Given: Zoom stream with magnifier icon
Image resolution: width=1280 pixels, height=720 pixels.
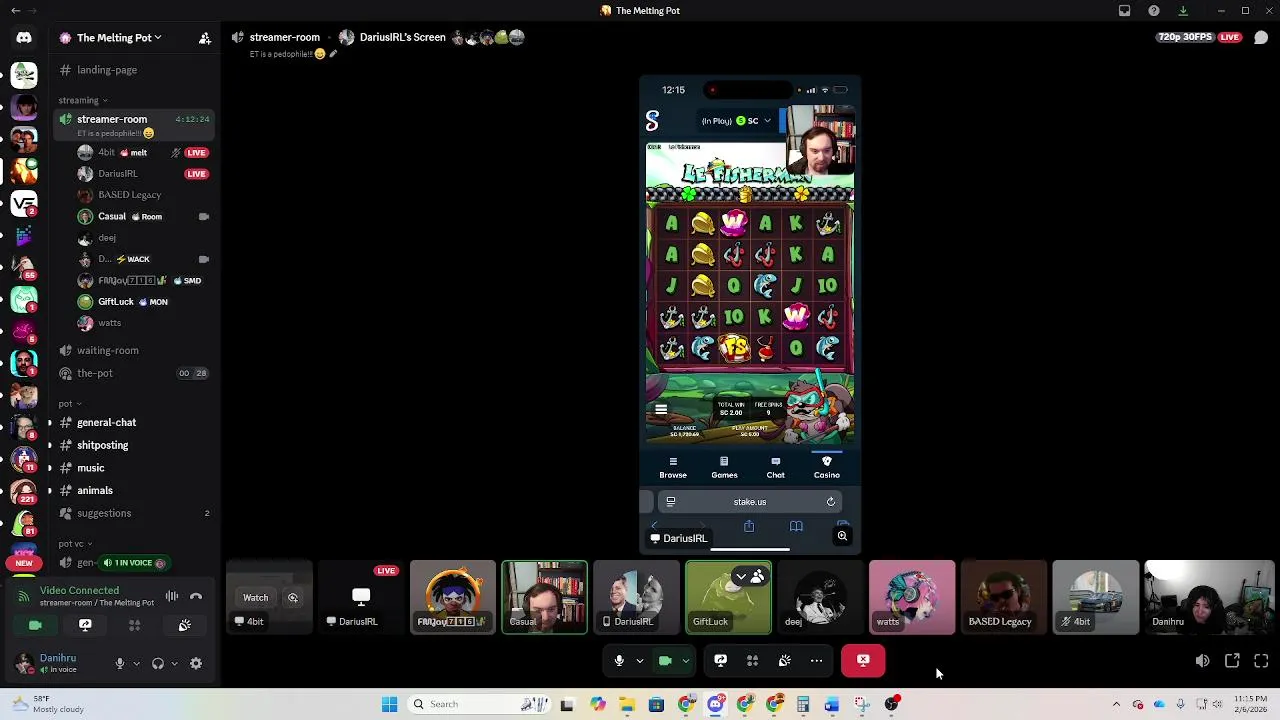Looking at the screenshot, I should coord(842,537).
